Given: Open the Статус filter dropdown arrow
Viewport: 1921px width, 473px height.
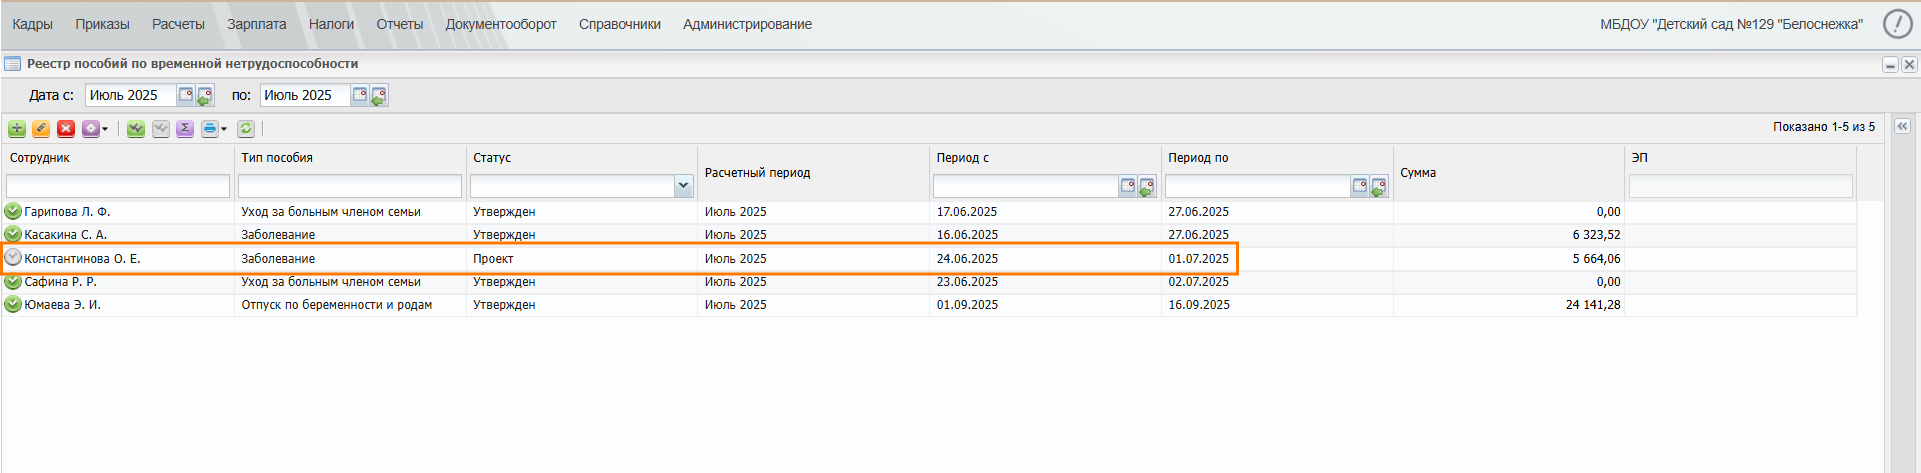Looking at the screenshot, I should pos(683,186).
